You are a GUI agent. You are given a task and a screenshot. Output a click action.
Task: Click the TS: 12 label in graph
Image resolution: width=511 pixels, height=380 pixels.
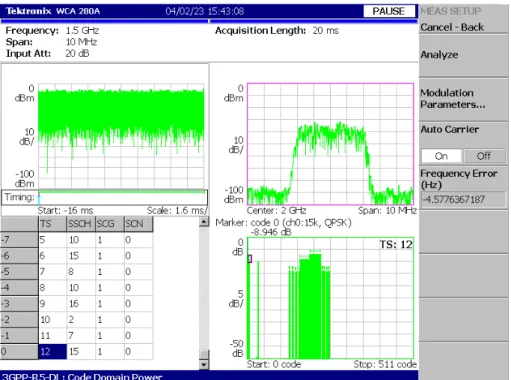396,245
